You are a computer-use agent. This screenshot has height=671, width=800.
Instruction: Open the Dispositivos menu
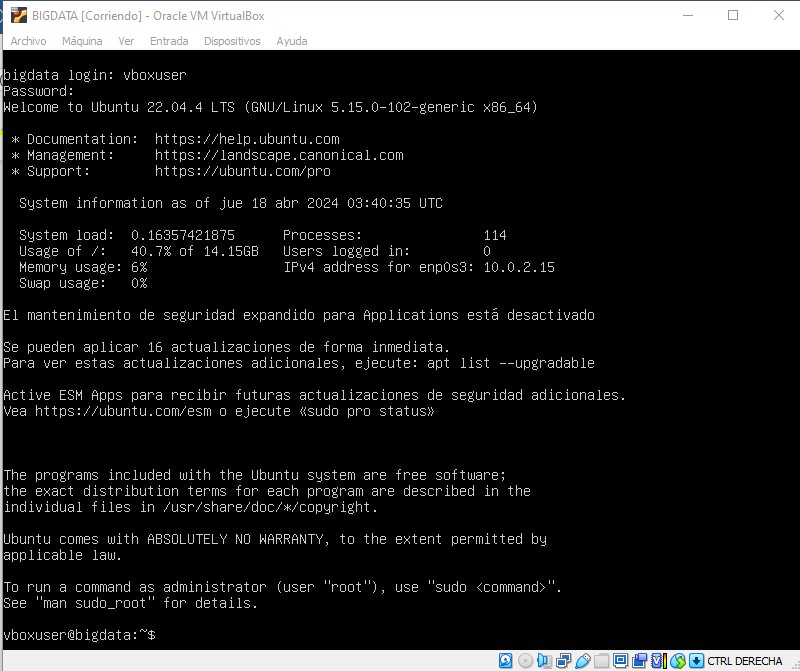(232, 41)
